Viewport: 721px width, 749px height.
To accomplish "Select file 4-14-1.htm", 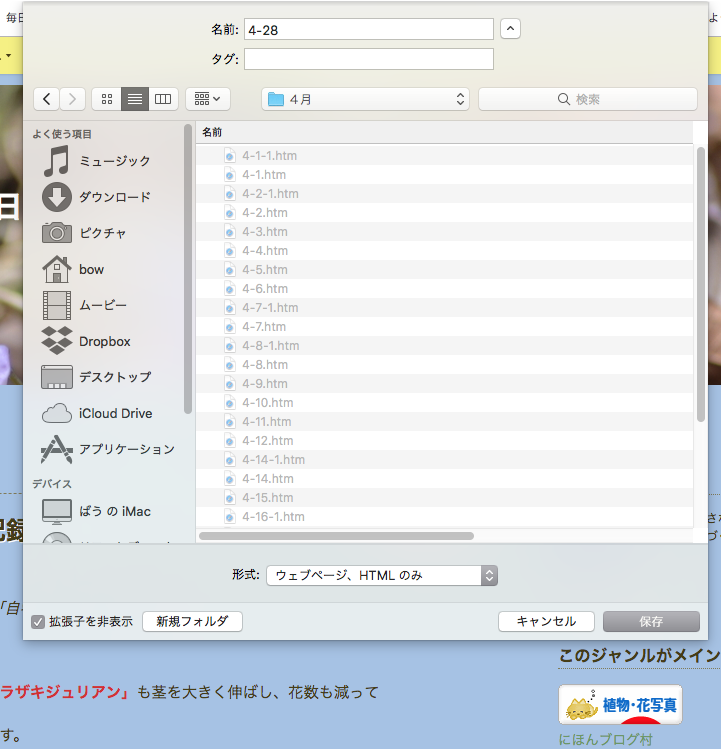I will (x=444, y=460).
